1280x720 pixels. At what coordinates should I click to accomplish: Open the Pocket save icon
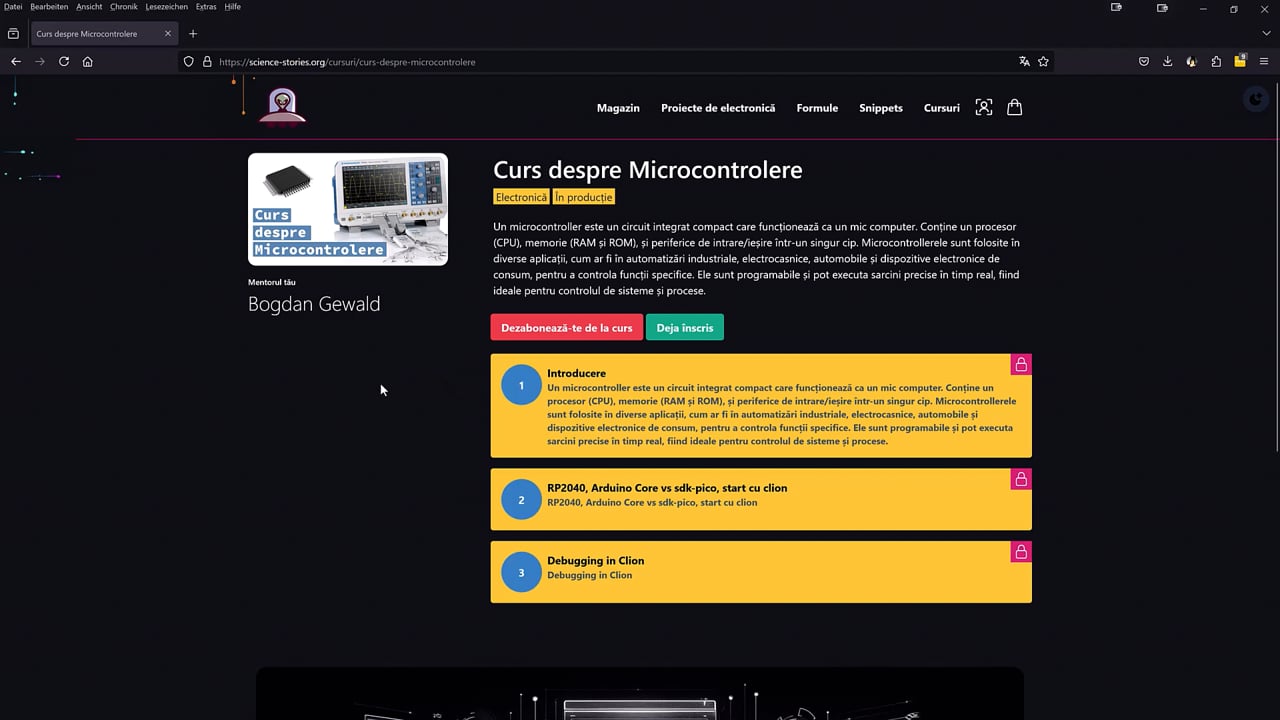coord(1144,61)
